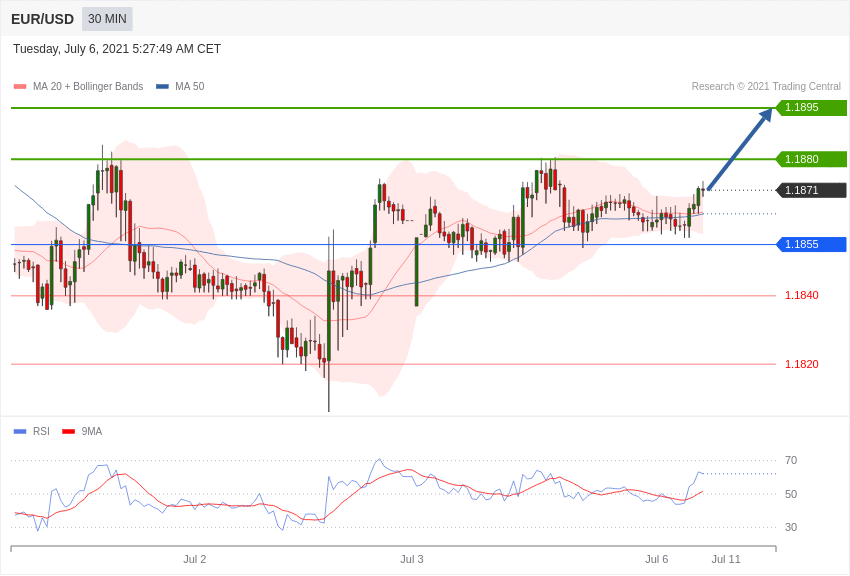Click the 1.1895 green target price tag
This screenshot has width=850, height=576.
pyautogui.click(x=811, y=108)
